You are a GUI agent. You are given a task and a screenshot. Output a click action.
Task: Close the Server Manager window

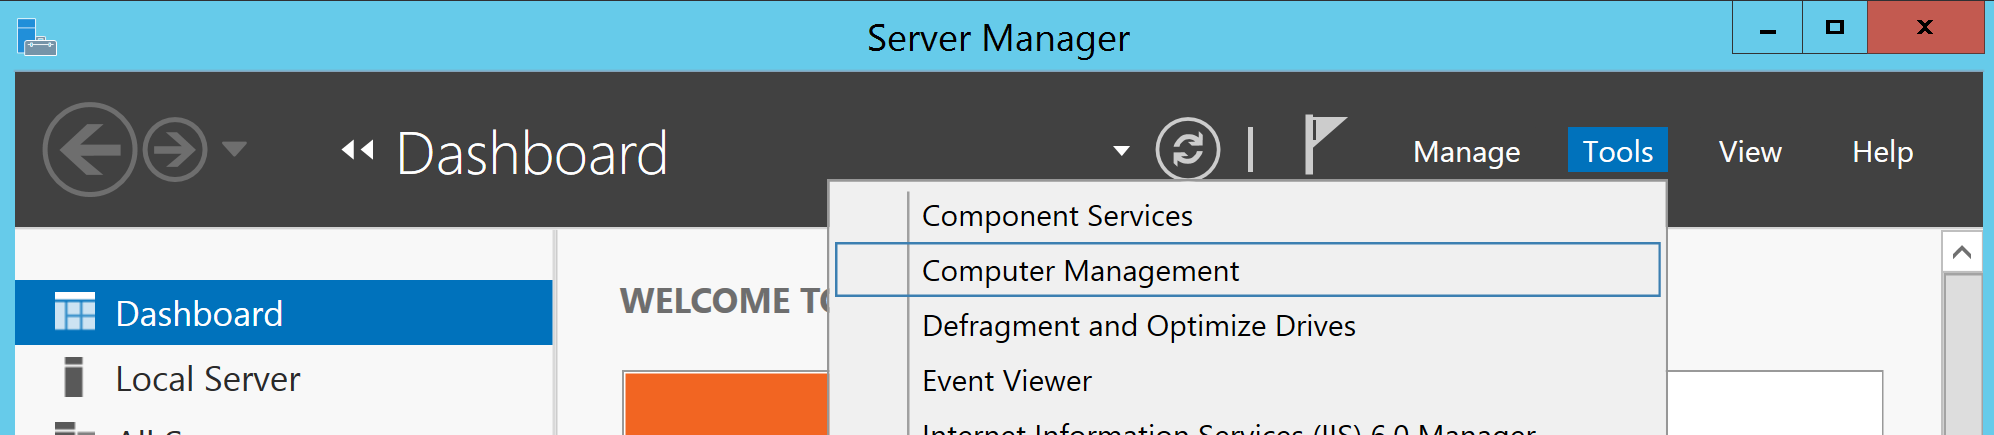(1925, 28)
